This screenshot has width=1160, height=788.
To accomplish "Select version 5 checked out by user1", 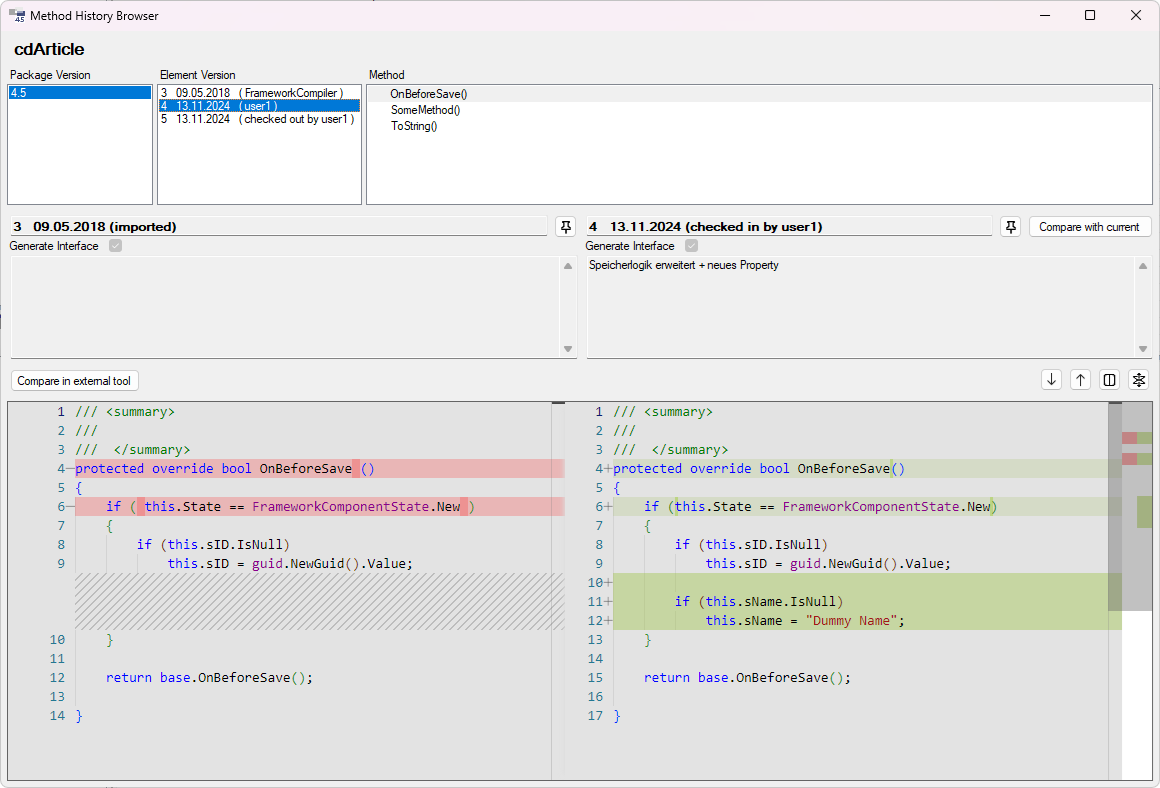I will (x=260, y=119).
